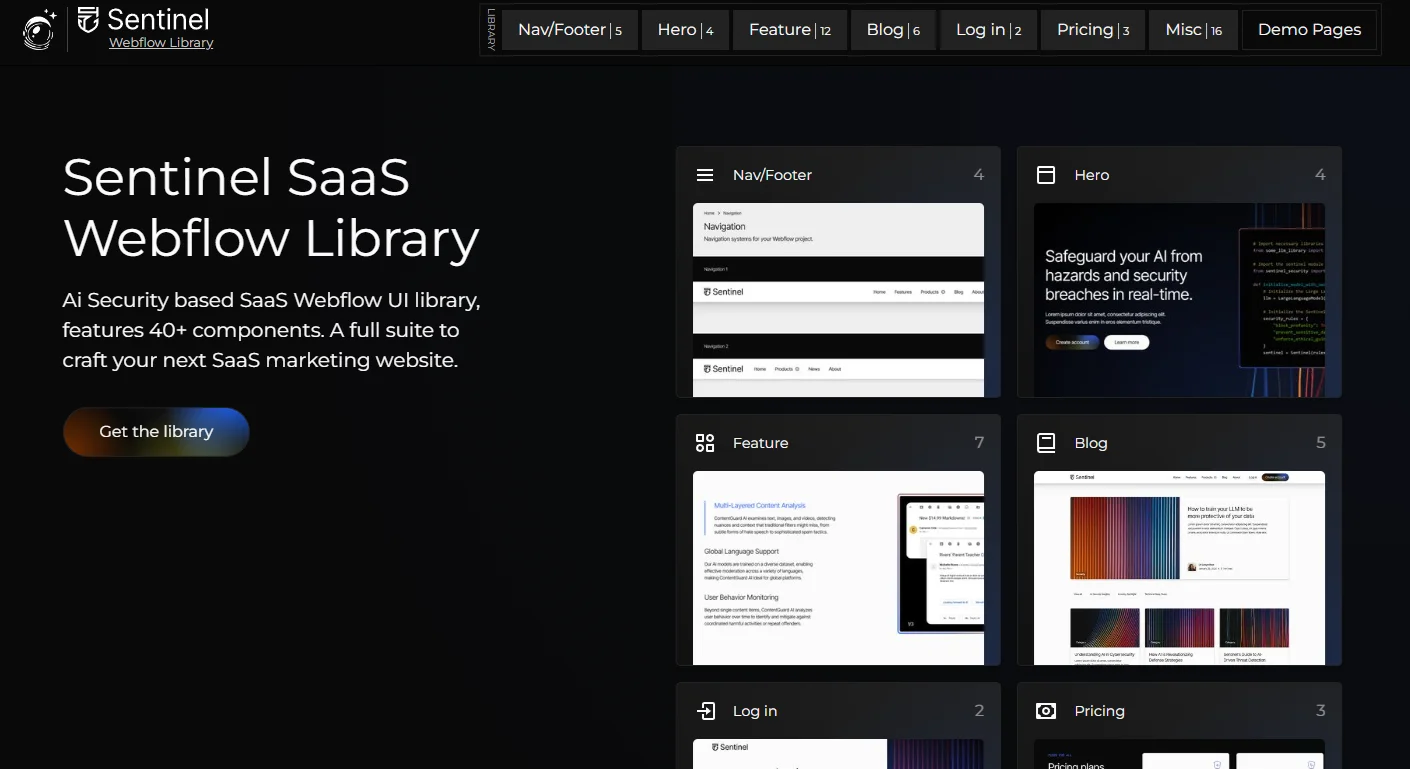Screen dimensions: 1410x769
Task: Click the Hero card window icon
Action: (x=1046, y=175)
